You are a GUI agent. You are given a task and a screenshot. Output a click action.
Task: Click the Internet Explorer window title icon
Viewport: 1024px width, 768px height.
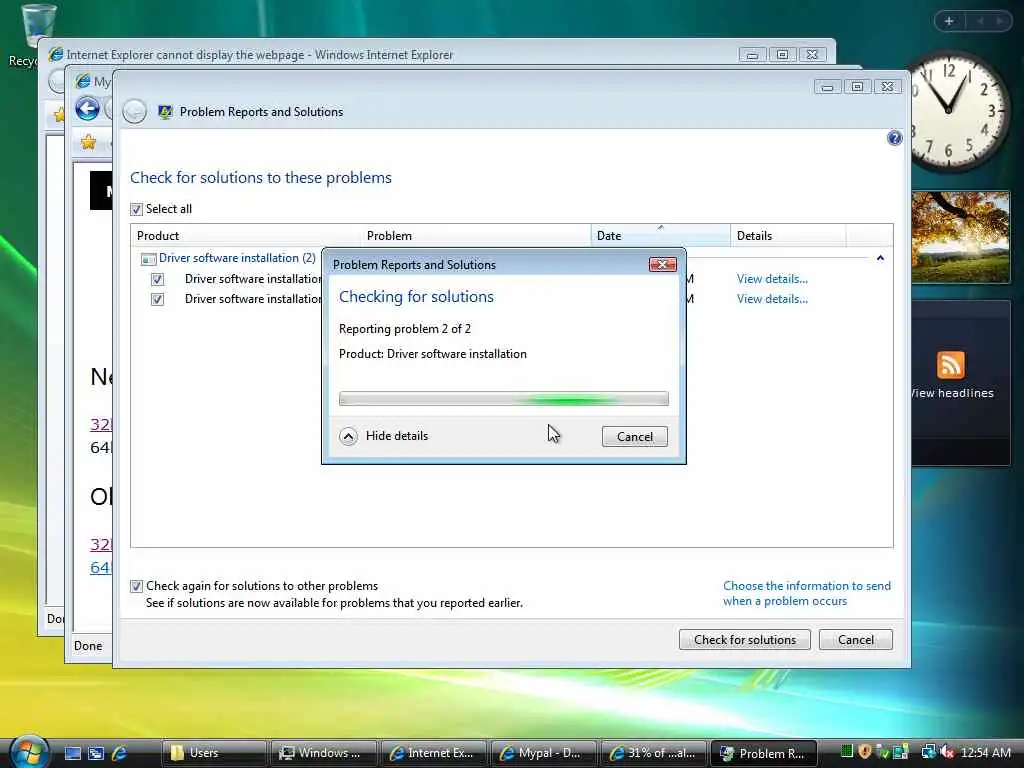(56, 54)
